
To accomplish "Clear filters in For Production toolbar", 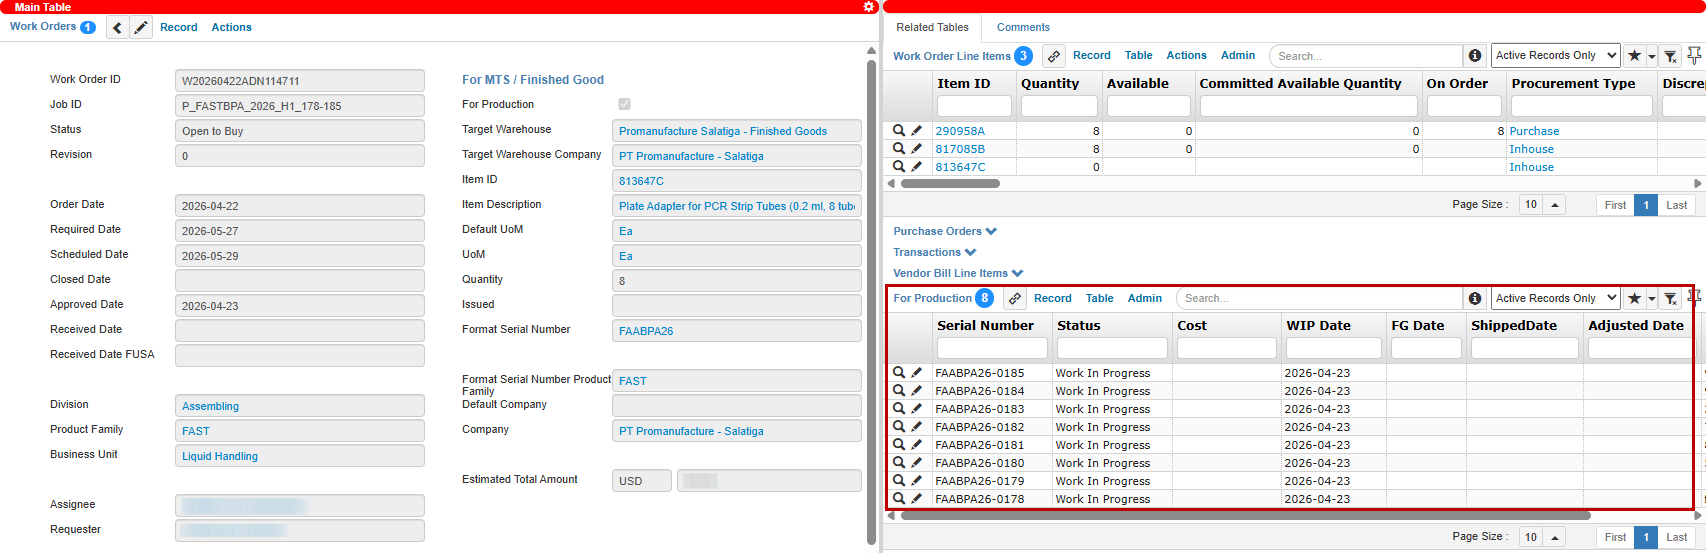I will click(x=1670, y=299).
